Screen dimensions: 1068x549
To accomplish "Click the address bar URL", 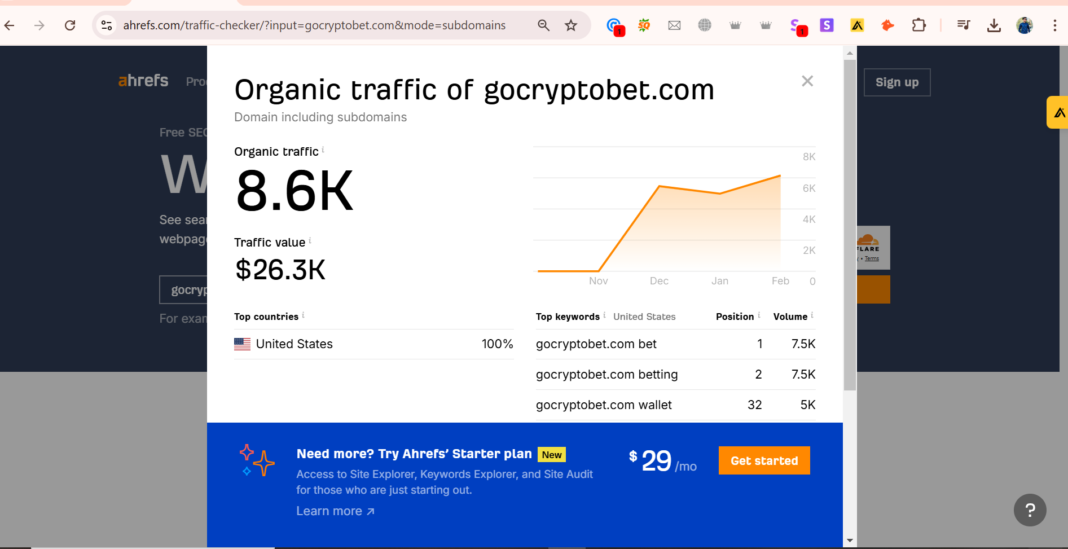I will coord(314,25).
